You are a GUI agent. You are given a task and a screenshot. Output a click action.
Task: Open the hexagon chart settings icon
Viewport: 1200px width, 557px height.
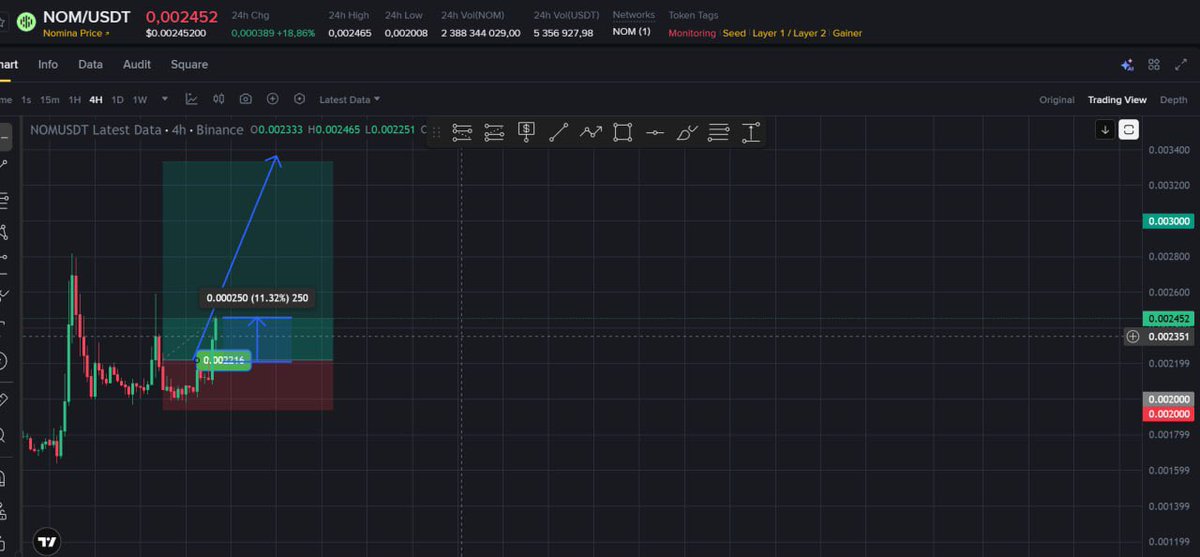[x=299, y=99]
